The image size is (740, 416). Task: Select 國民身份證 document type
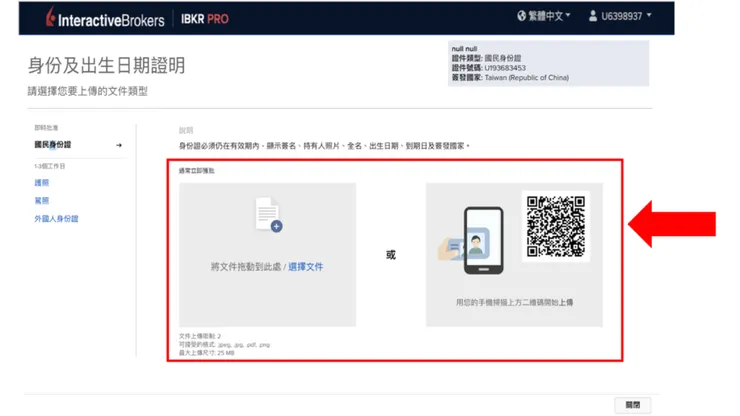coord(52,144)
